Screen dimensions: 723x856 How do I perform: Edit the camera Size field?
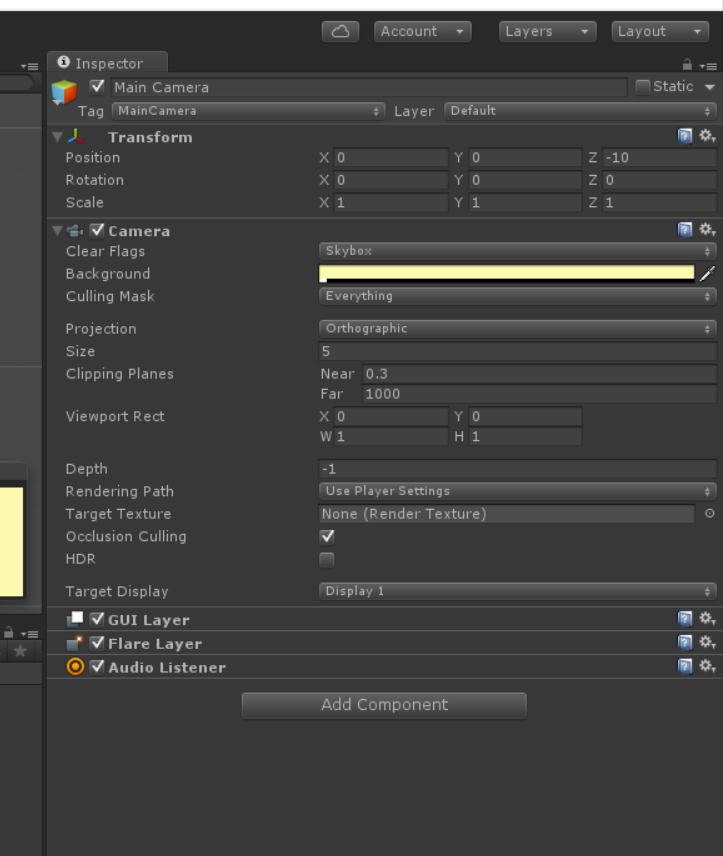[518, 351]
